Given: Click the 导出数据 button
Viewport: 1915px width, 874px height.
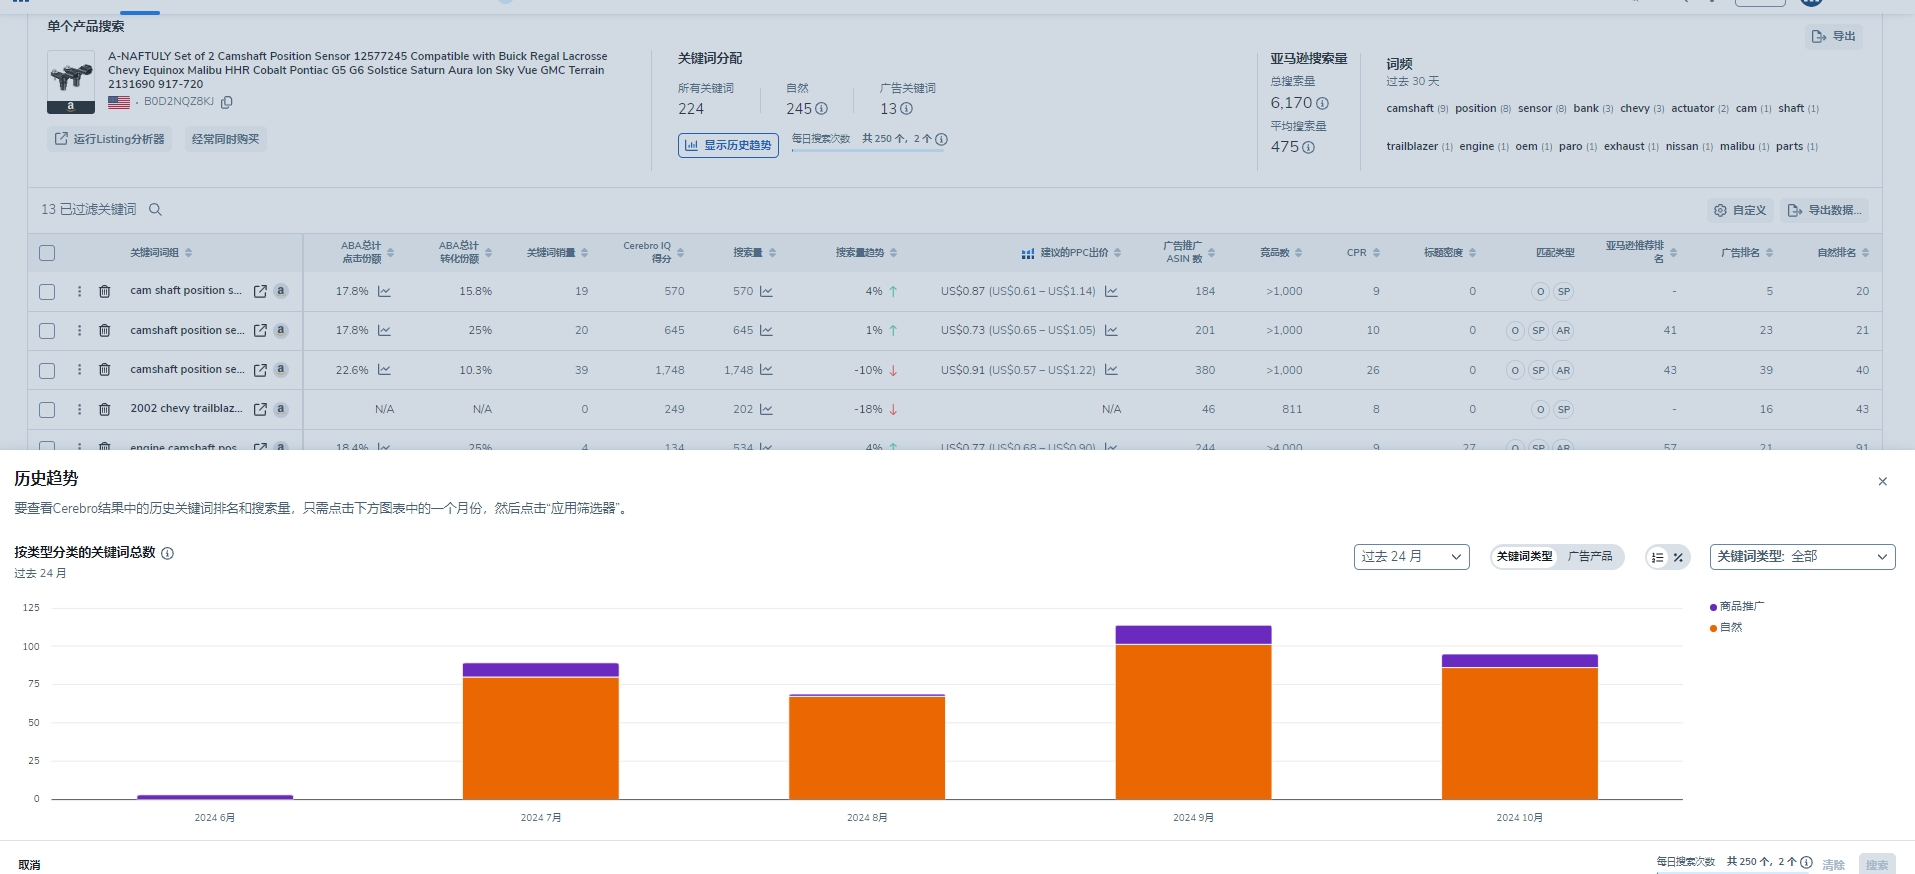Looking at the screenshot, I should (x=1824, y=210).
